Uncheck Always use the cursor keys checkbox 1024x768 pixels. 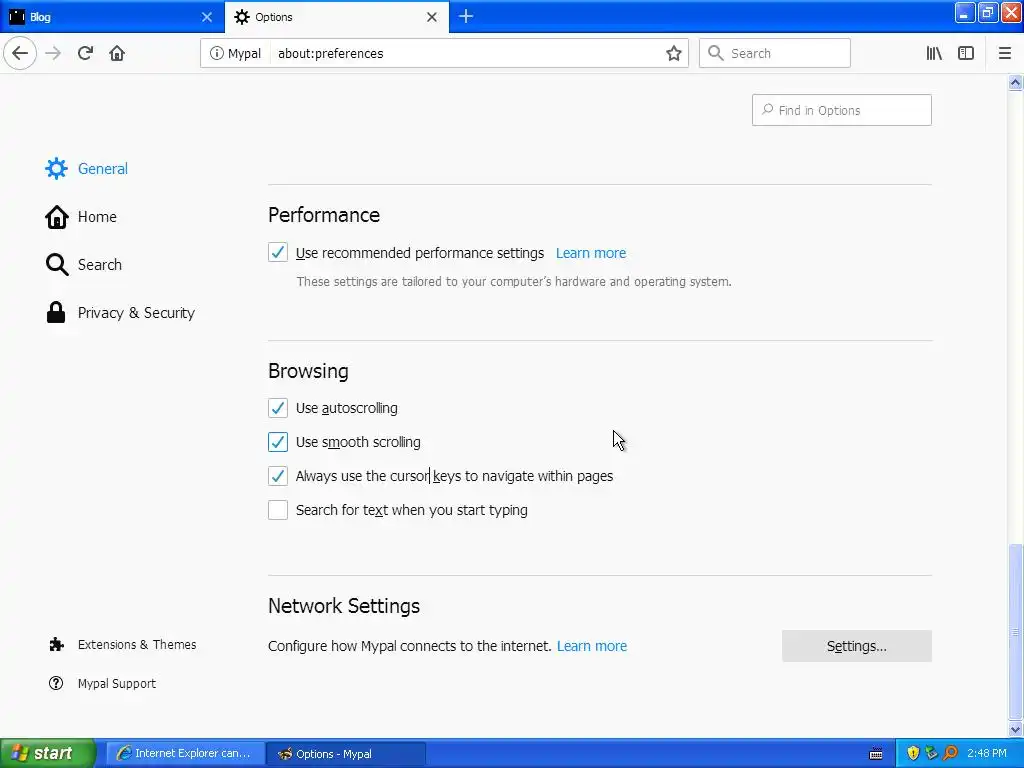(x=278, y=475)
